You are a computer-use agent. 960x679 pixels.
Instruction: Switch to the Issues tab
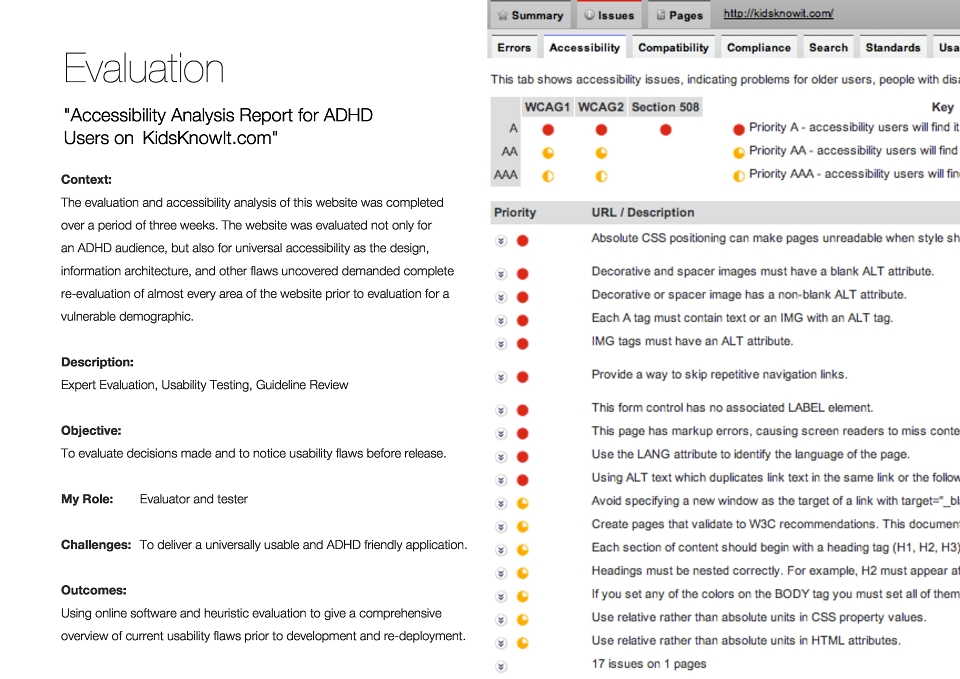pos(609,15)
